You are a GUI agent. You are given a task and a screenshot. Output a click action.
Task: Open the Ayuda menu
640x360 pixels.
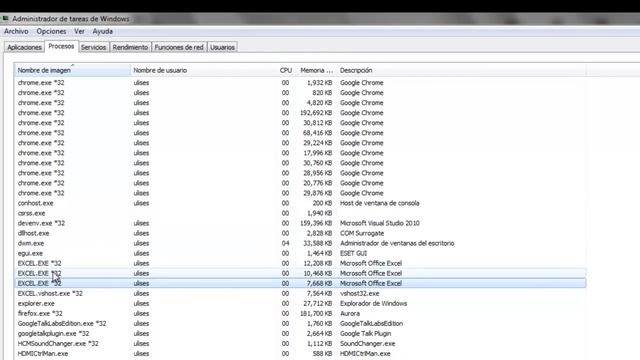[102, 31]
